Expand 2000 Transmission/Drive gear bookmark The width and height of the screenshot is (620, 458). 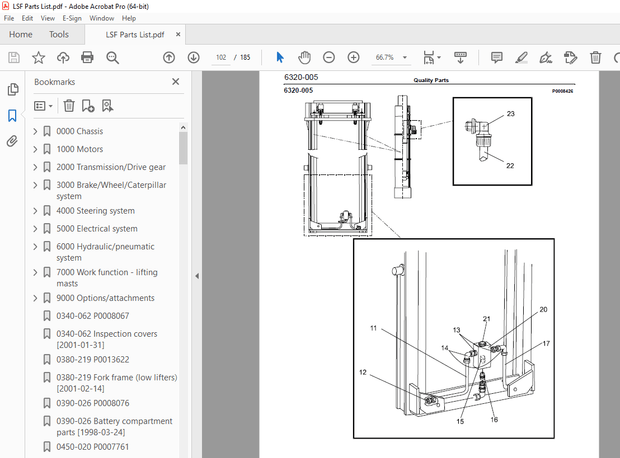point(35,167)
